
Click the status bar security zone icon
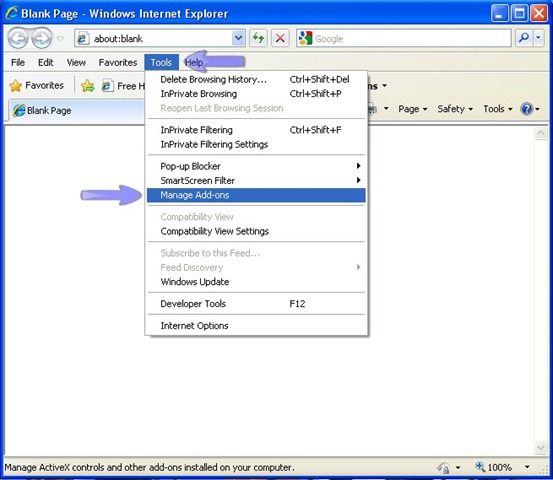click(x=444, y=468)
